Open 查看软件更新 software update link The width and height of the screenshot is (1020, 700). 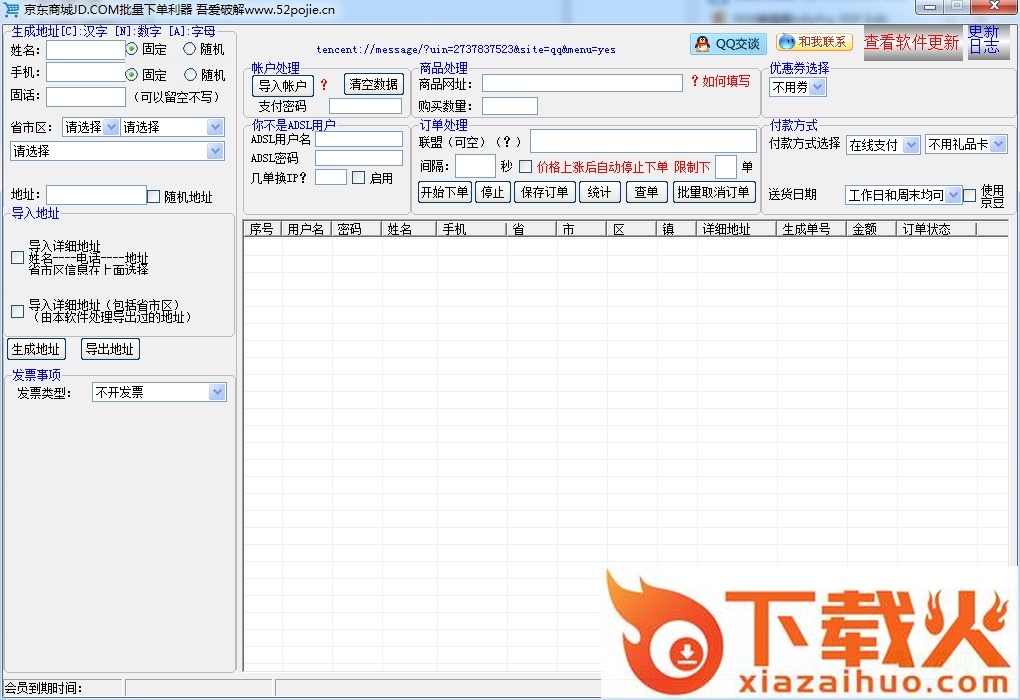pos(912,43)
